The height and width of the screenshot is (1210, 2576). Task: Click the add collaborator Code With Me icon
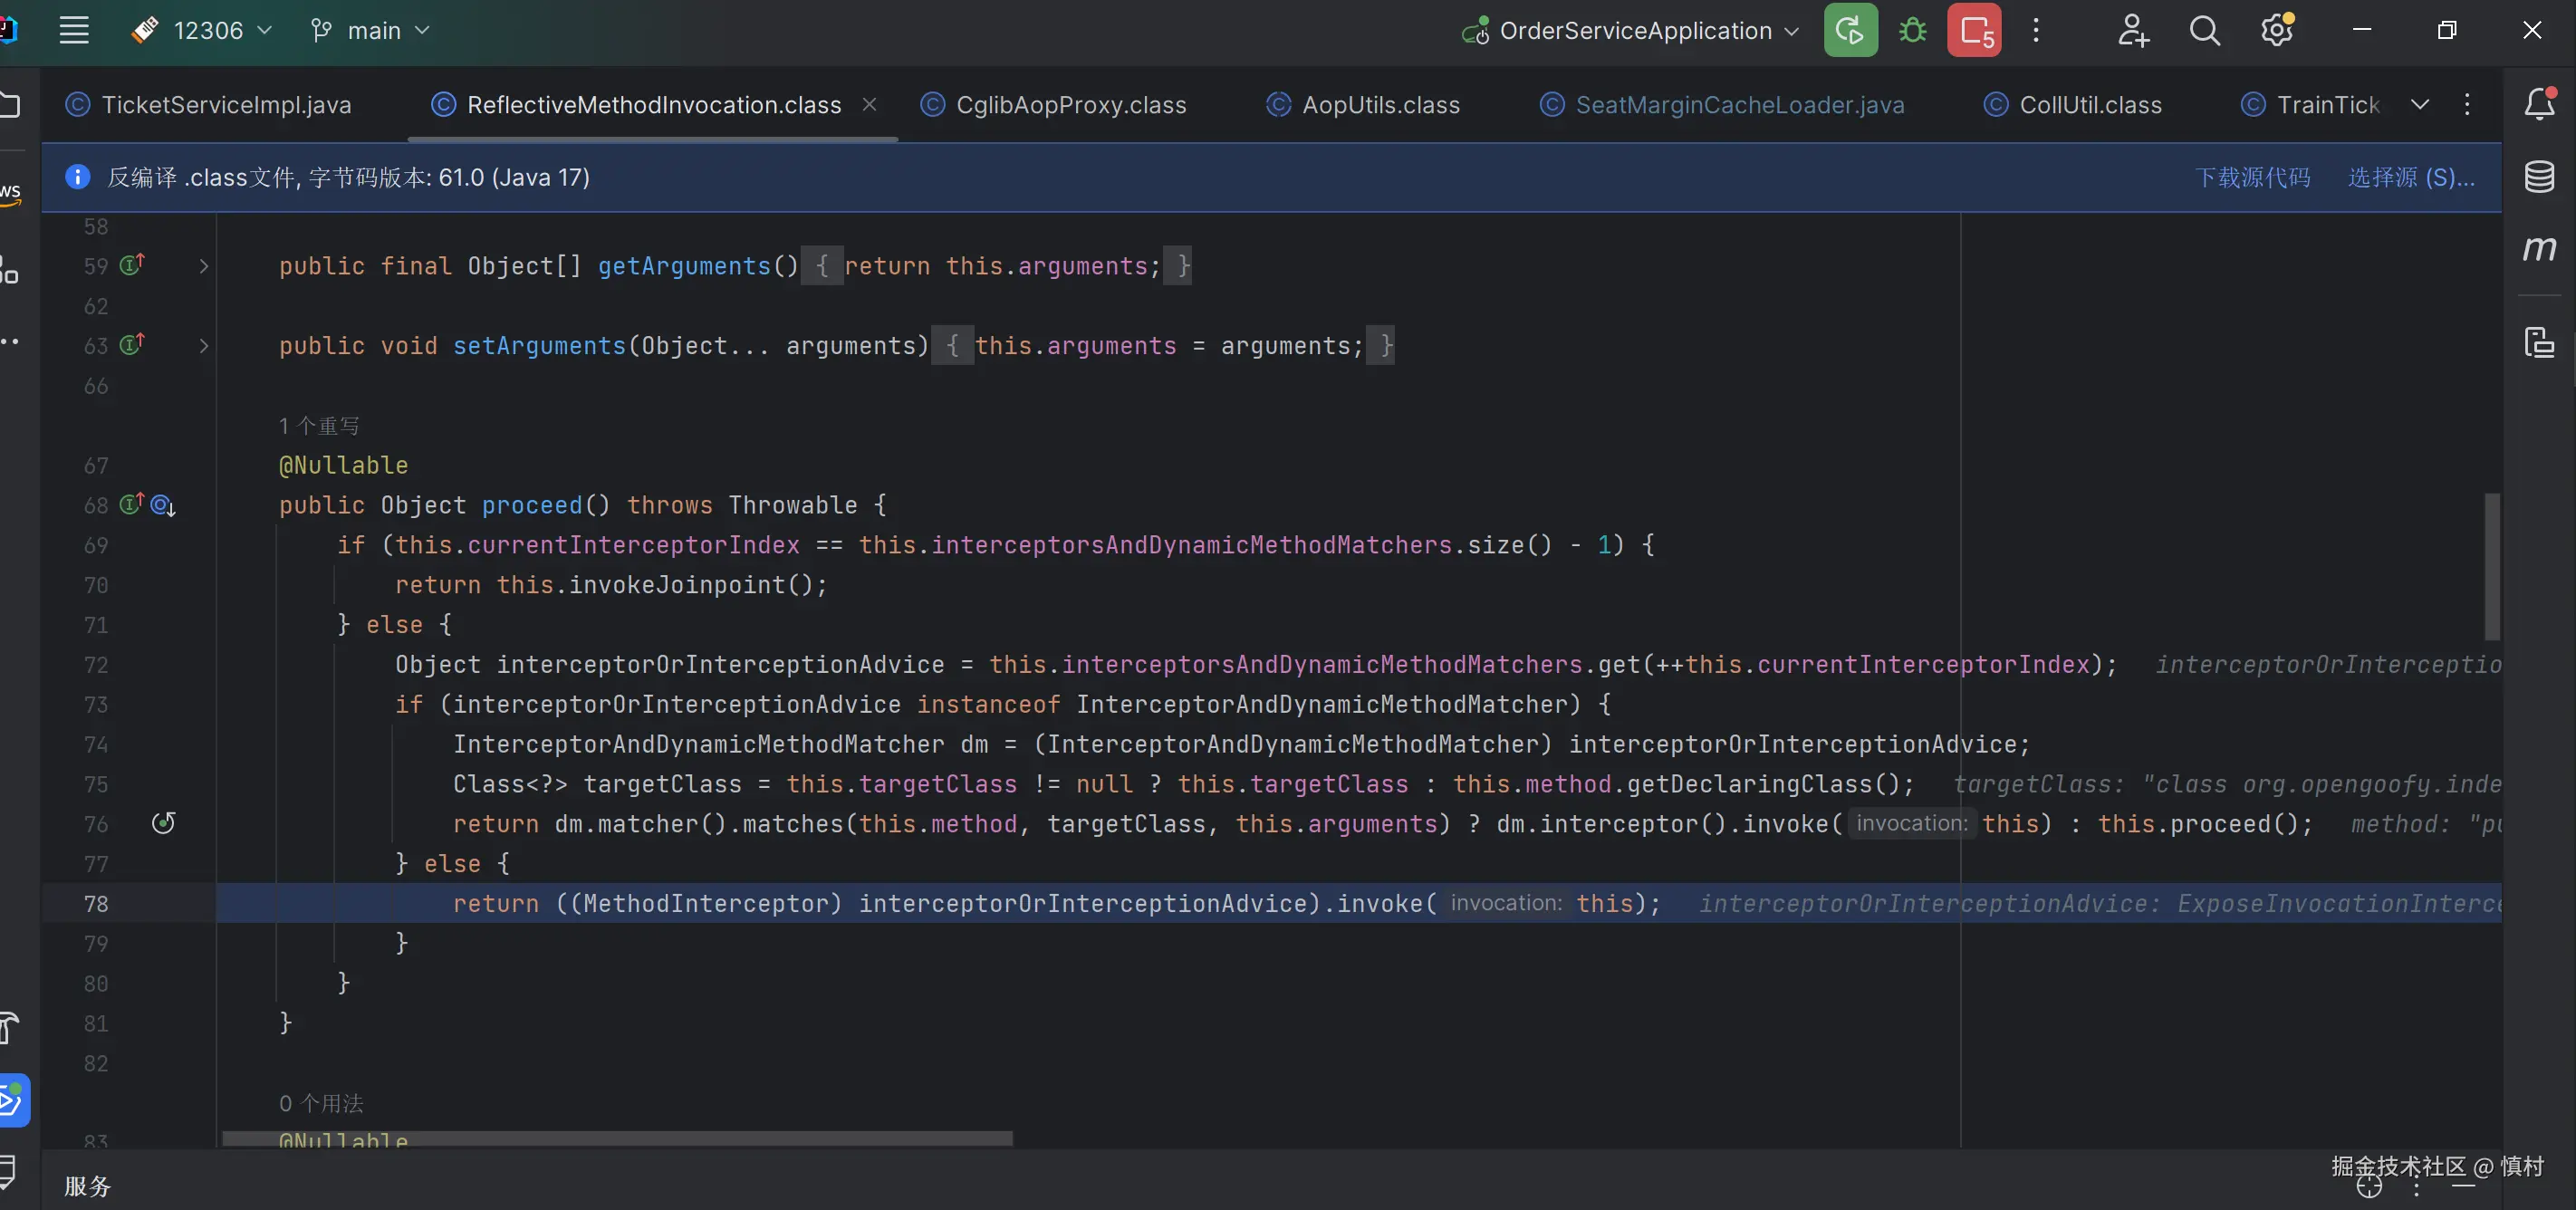coord(2132,30)
